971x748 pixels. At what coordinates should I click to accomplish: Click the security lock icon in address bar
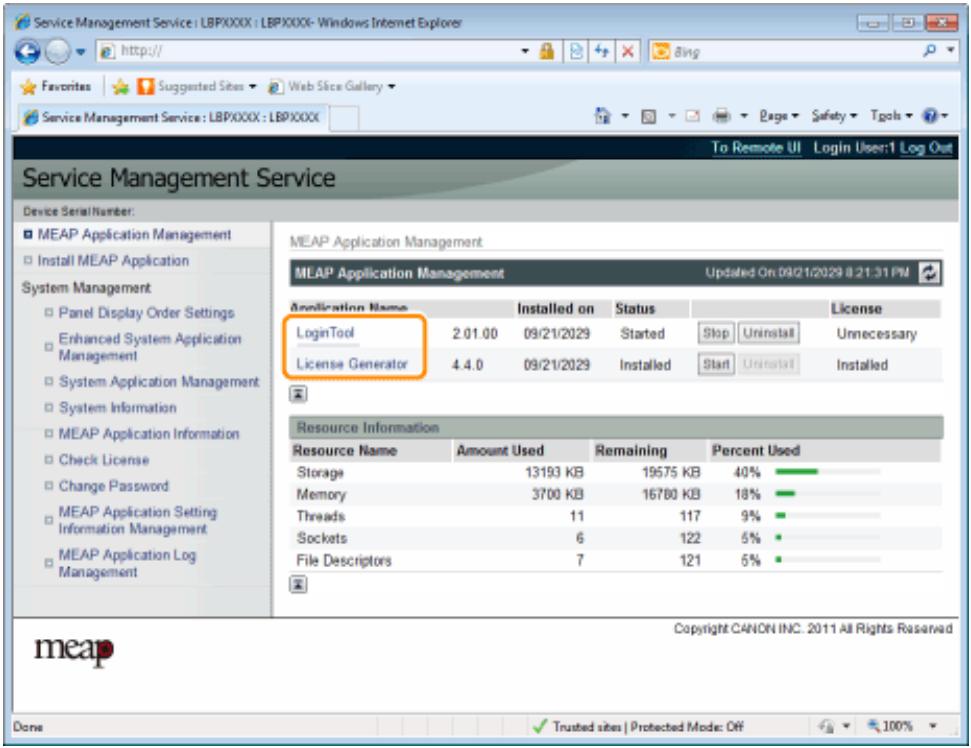click(x=547, y=51)
